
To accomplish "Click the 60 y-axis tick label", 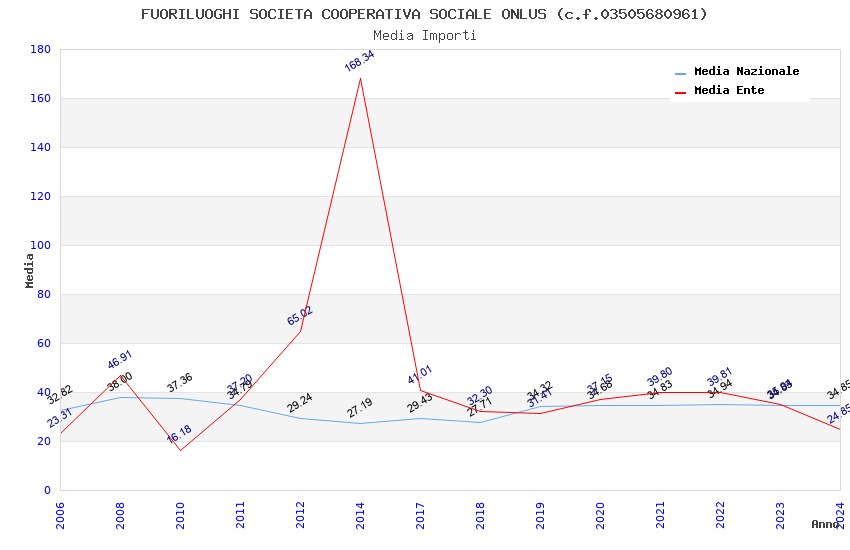I will coord(43,343).
